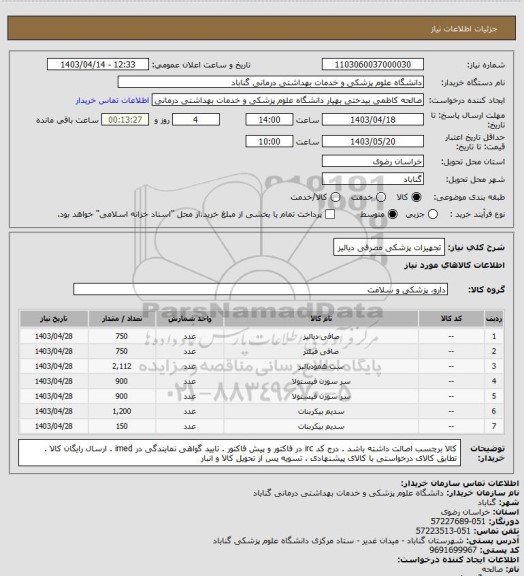Viewport: 524px width, 576px height.
Task: Toggle the اسناد خزانه اسلامی payment checkbox
Action: pyautogui.click(x=330, y=214)
